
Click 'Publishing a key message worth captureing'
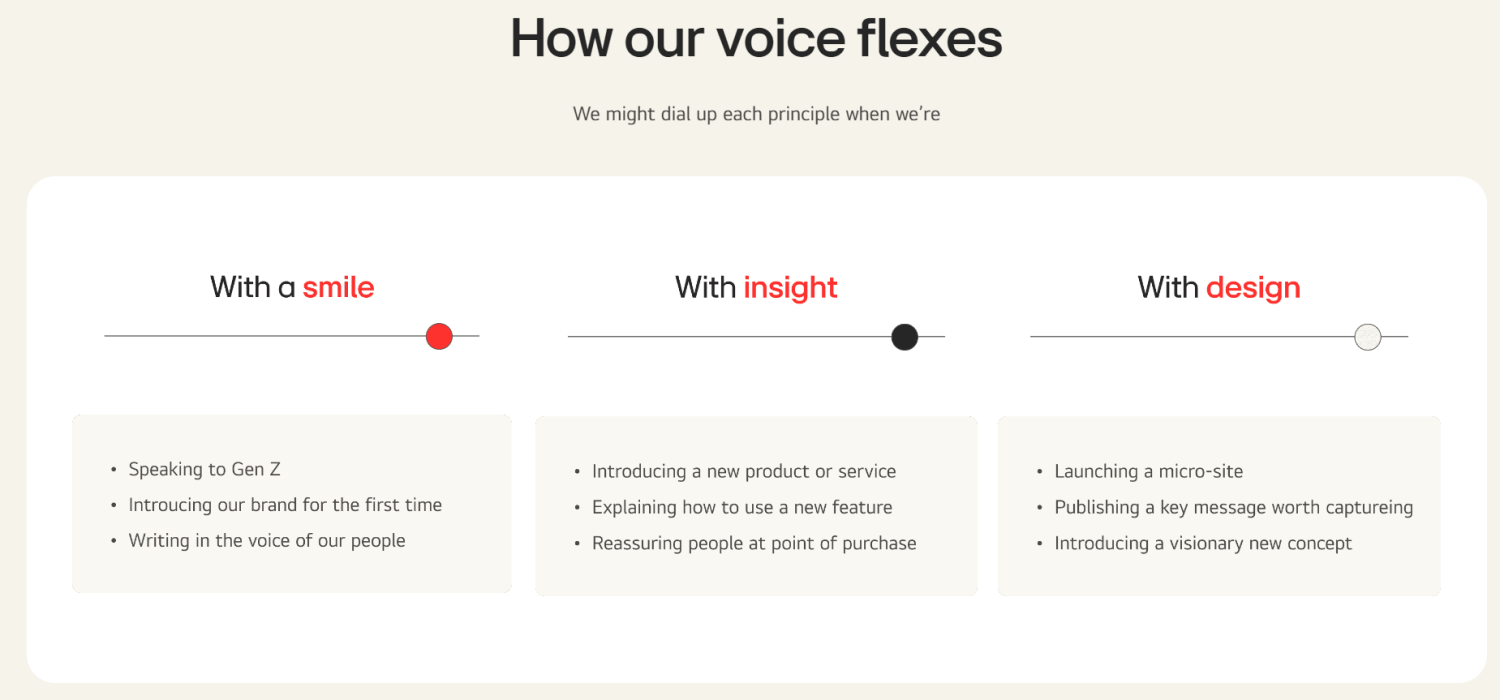pos(1234,507)
